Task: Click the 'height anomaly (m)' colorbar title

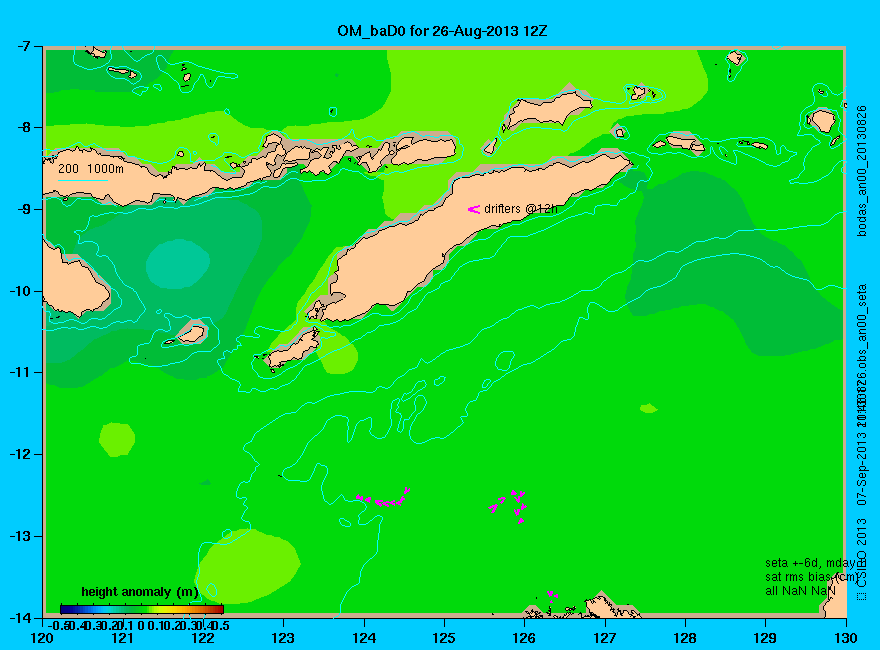Action: (x=140, y=592)
